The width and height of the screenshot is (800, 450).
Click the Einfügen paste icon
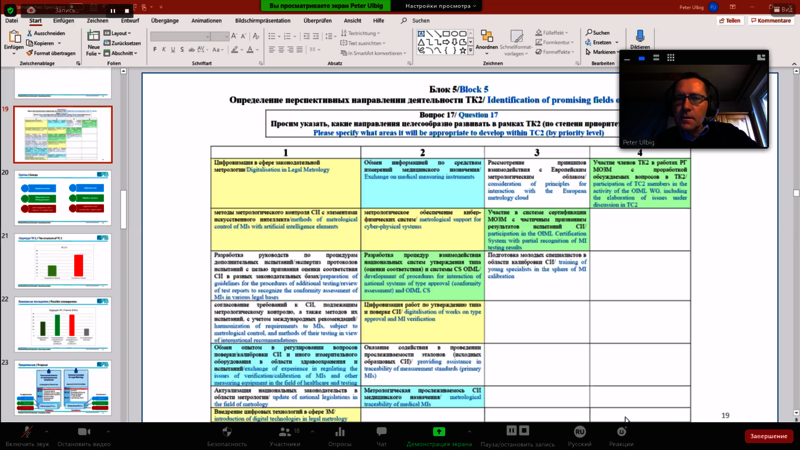coord(13,38)
